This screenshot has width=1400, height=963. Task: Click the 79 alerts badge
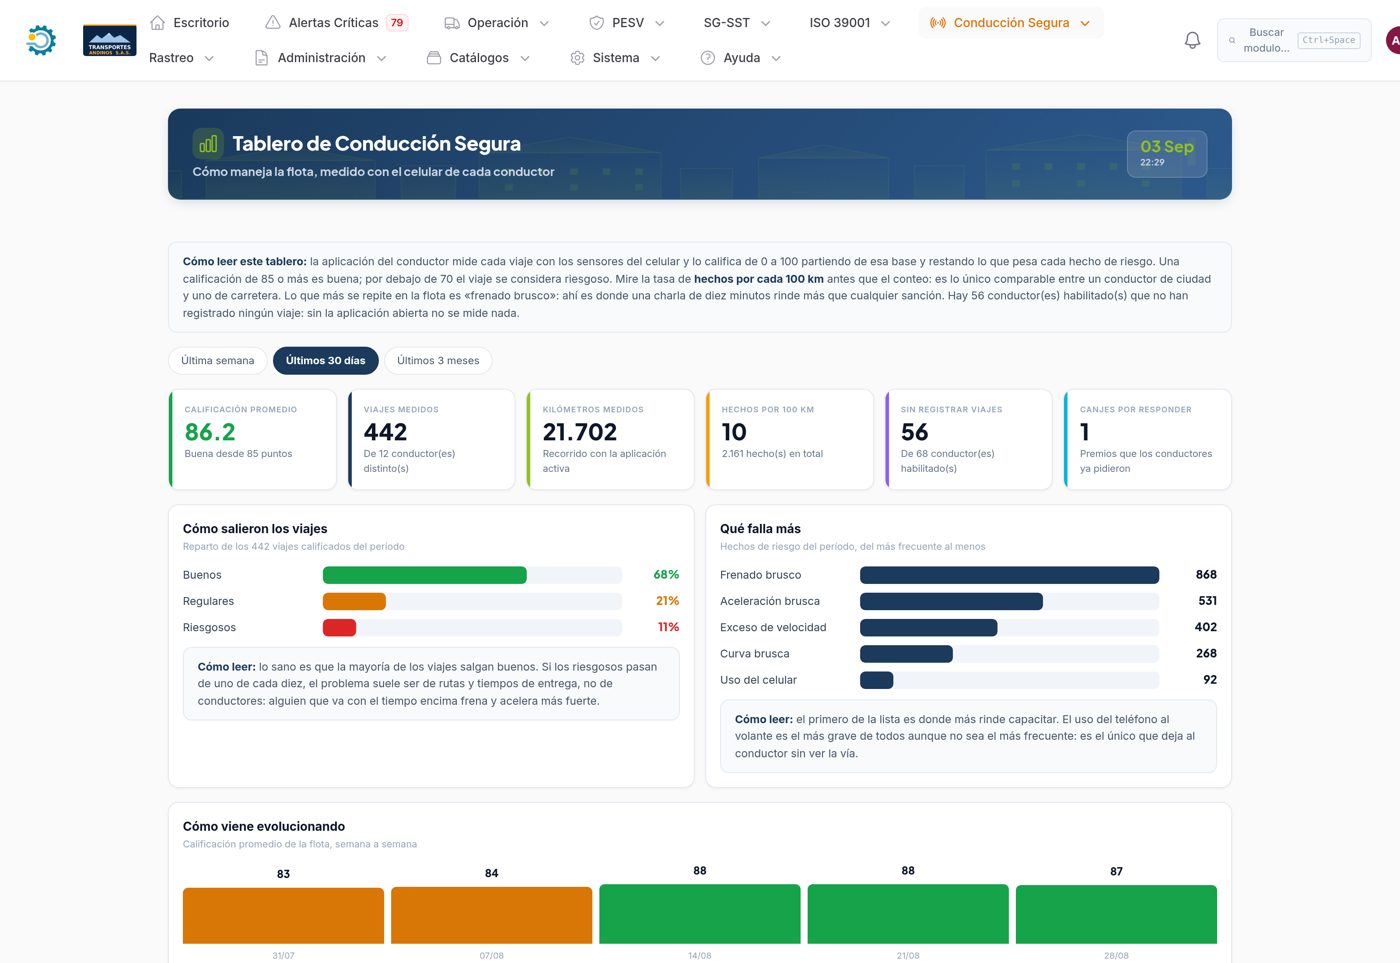(x=397, y=22)
